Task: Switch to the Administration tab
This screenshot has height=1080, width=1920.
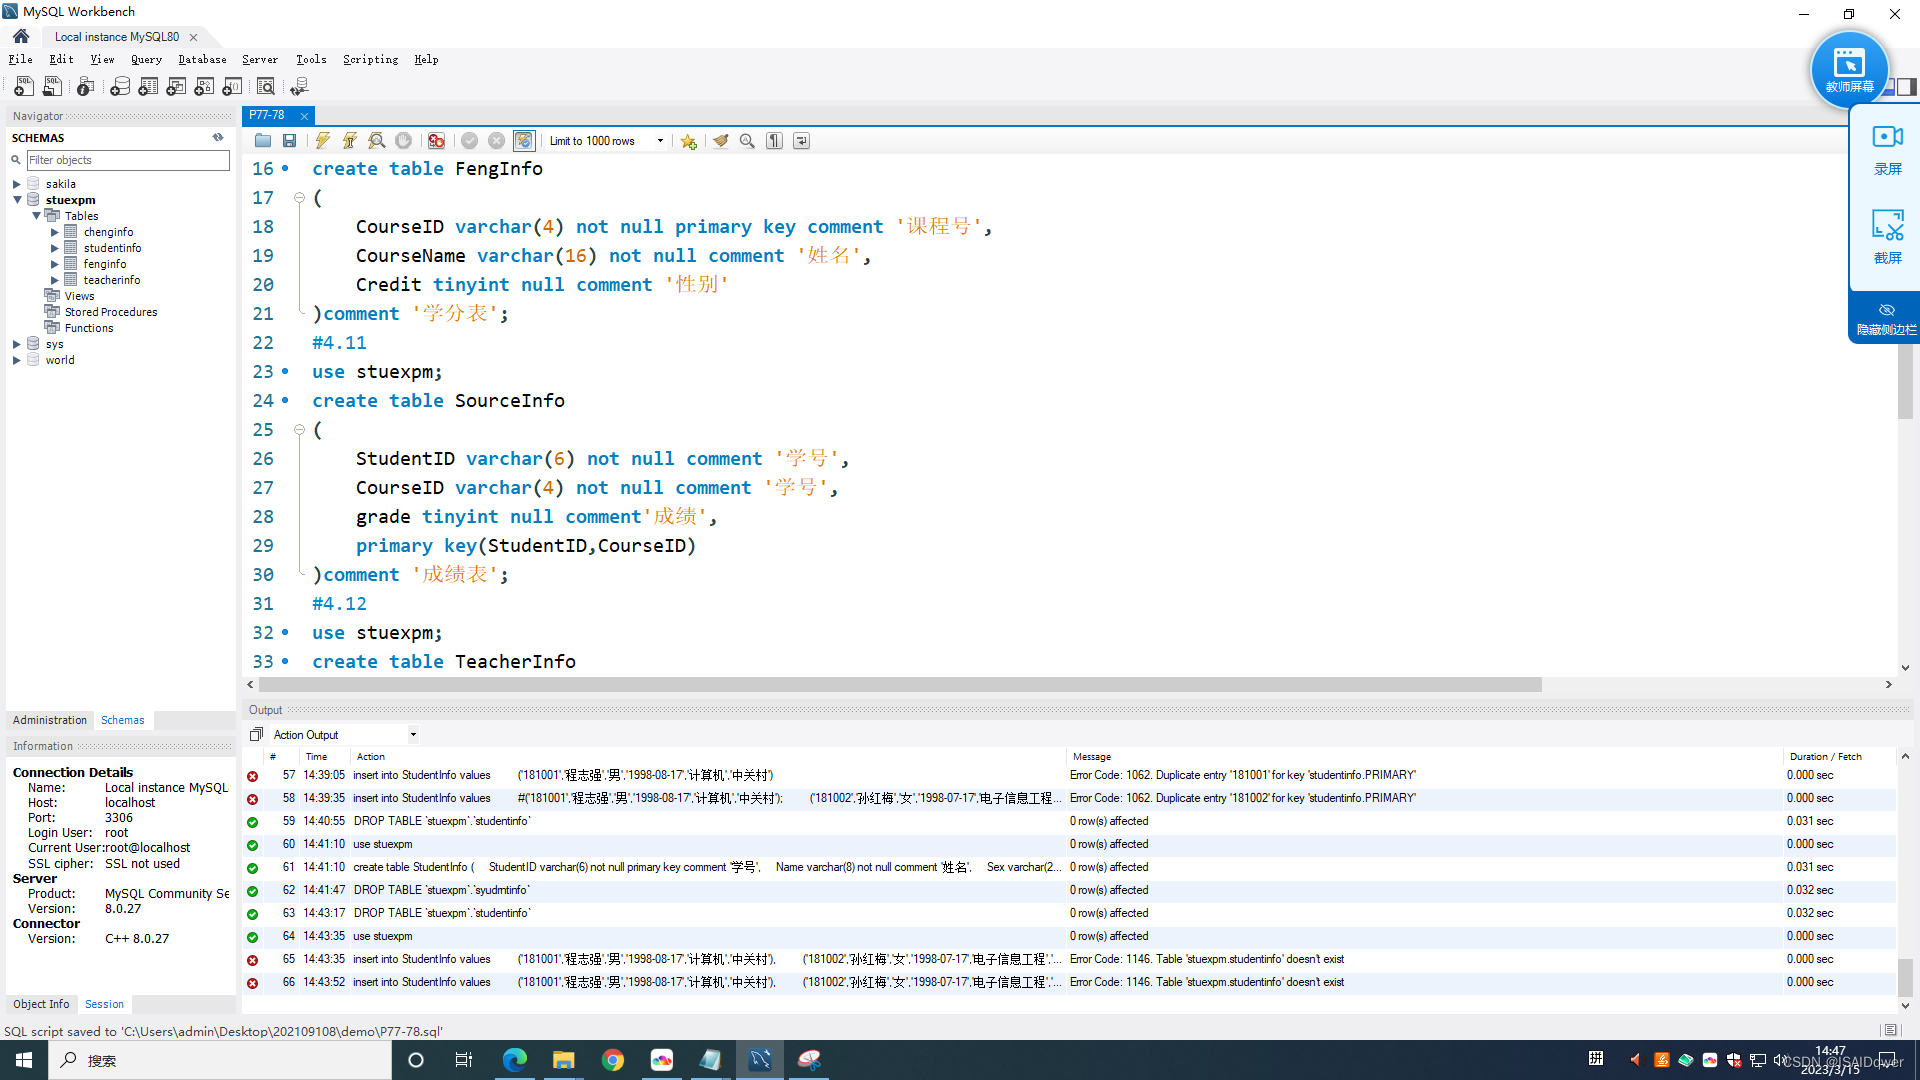Action: 50,720
